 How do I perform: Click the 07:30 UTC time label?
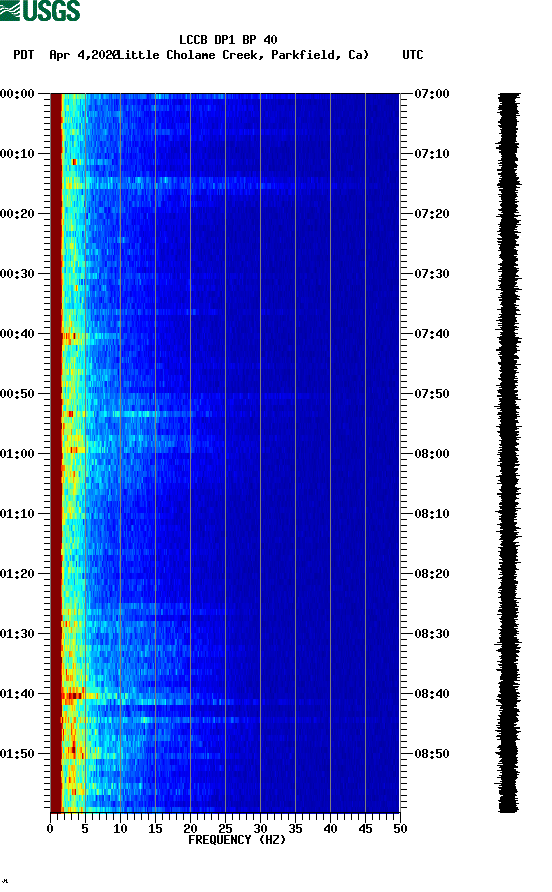tap(432, 274)
